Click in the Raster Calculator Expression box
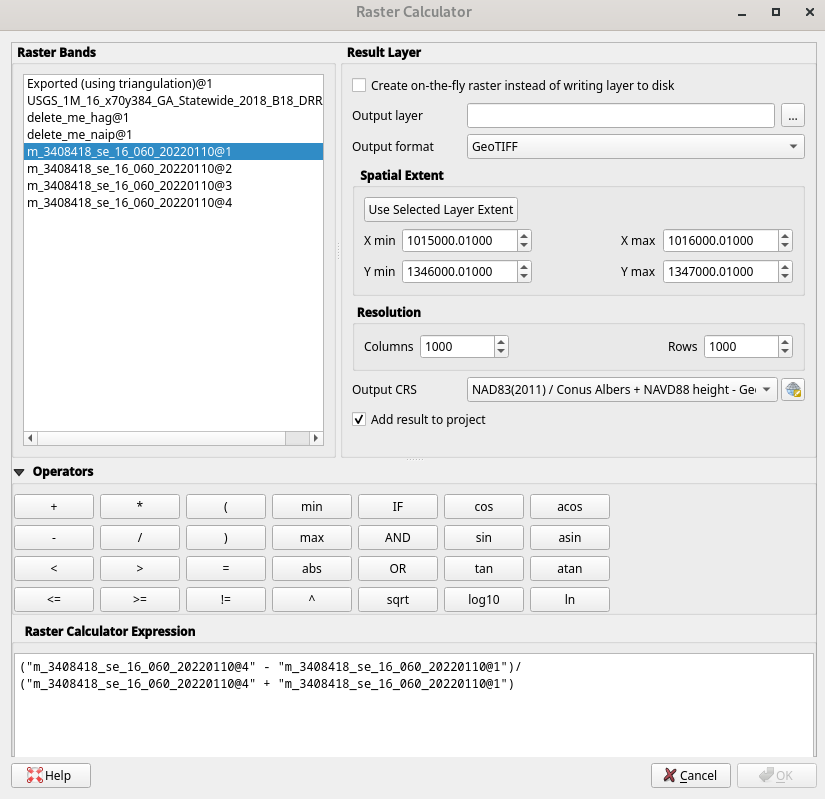The height and width of the screenshot is (799, 825). [414, 705]
